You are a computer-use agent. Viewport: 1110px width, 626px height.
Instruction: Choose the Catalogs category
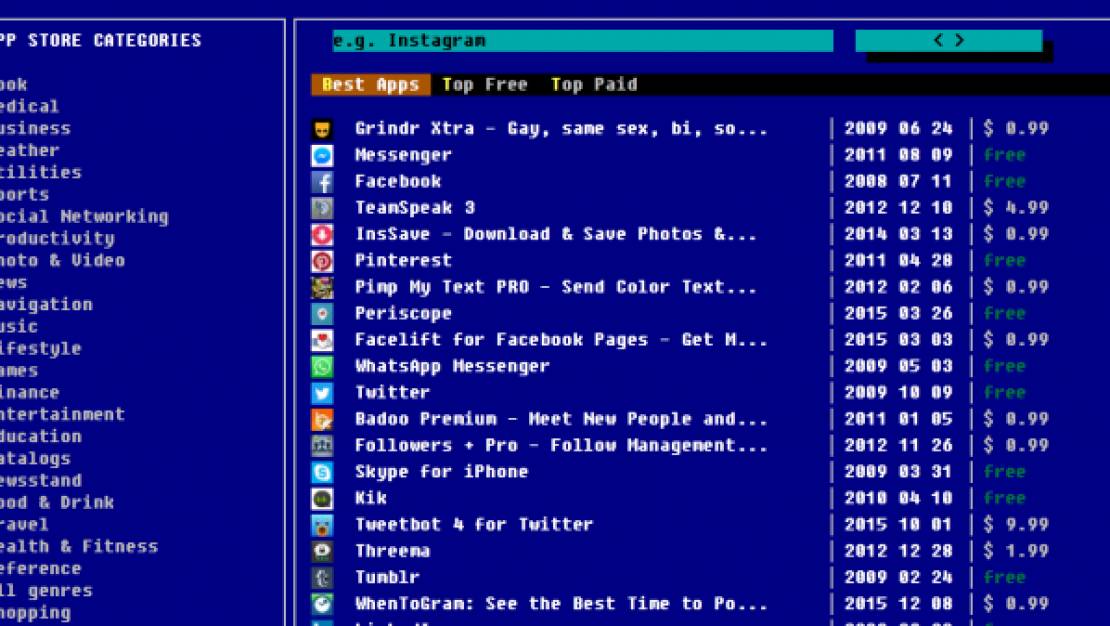pyautogui.click(x=35, y=459)
